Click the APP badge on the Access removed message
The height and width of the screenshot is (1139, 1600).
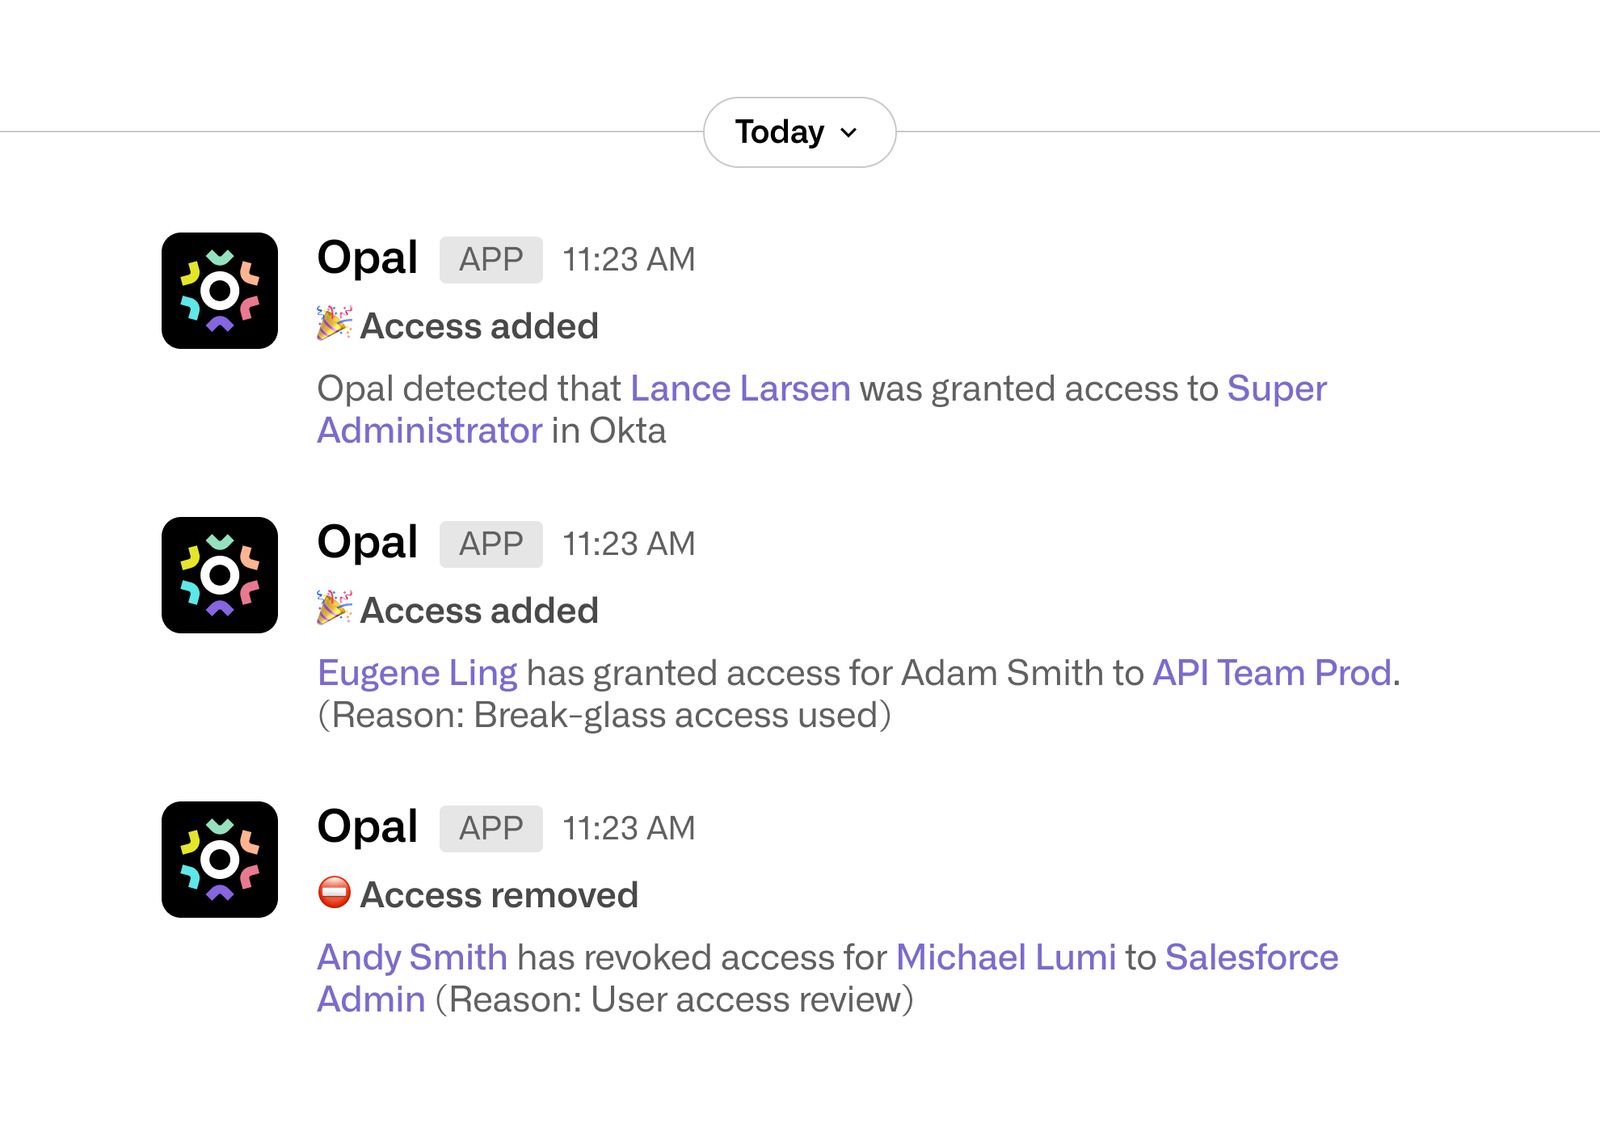pos(490,828)
